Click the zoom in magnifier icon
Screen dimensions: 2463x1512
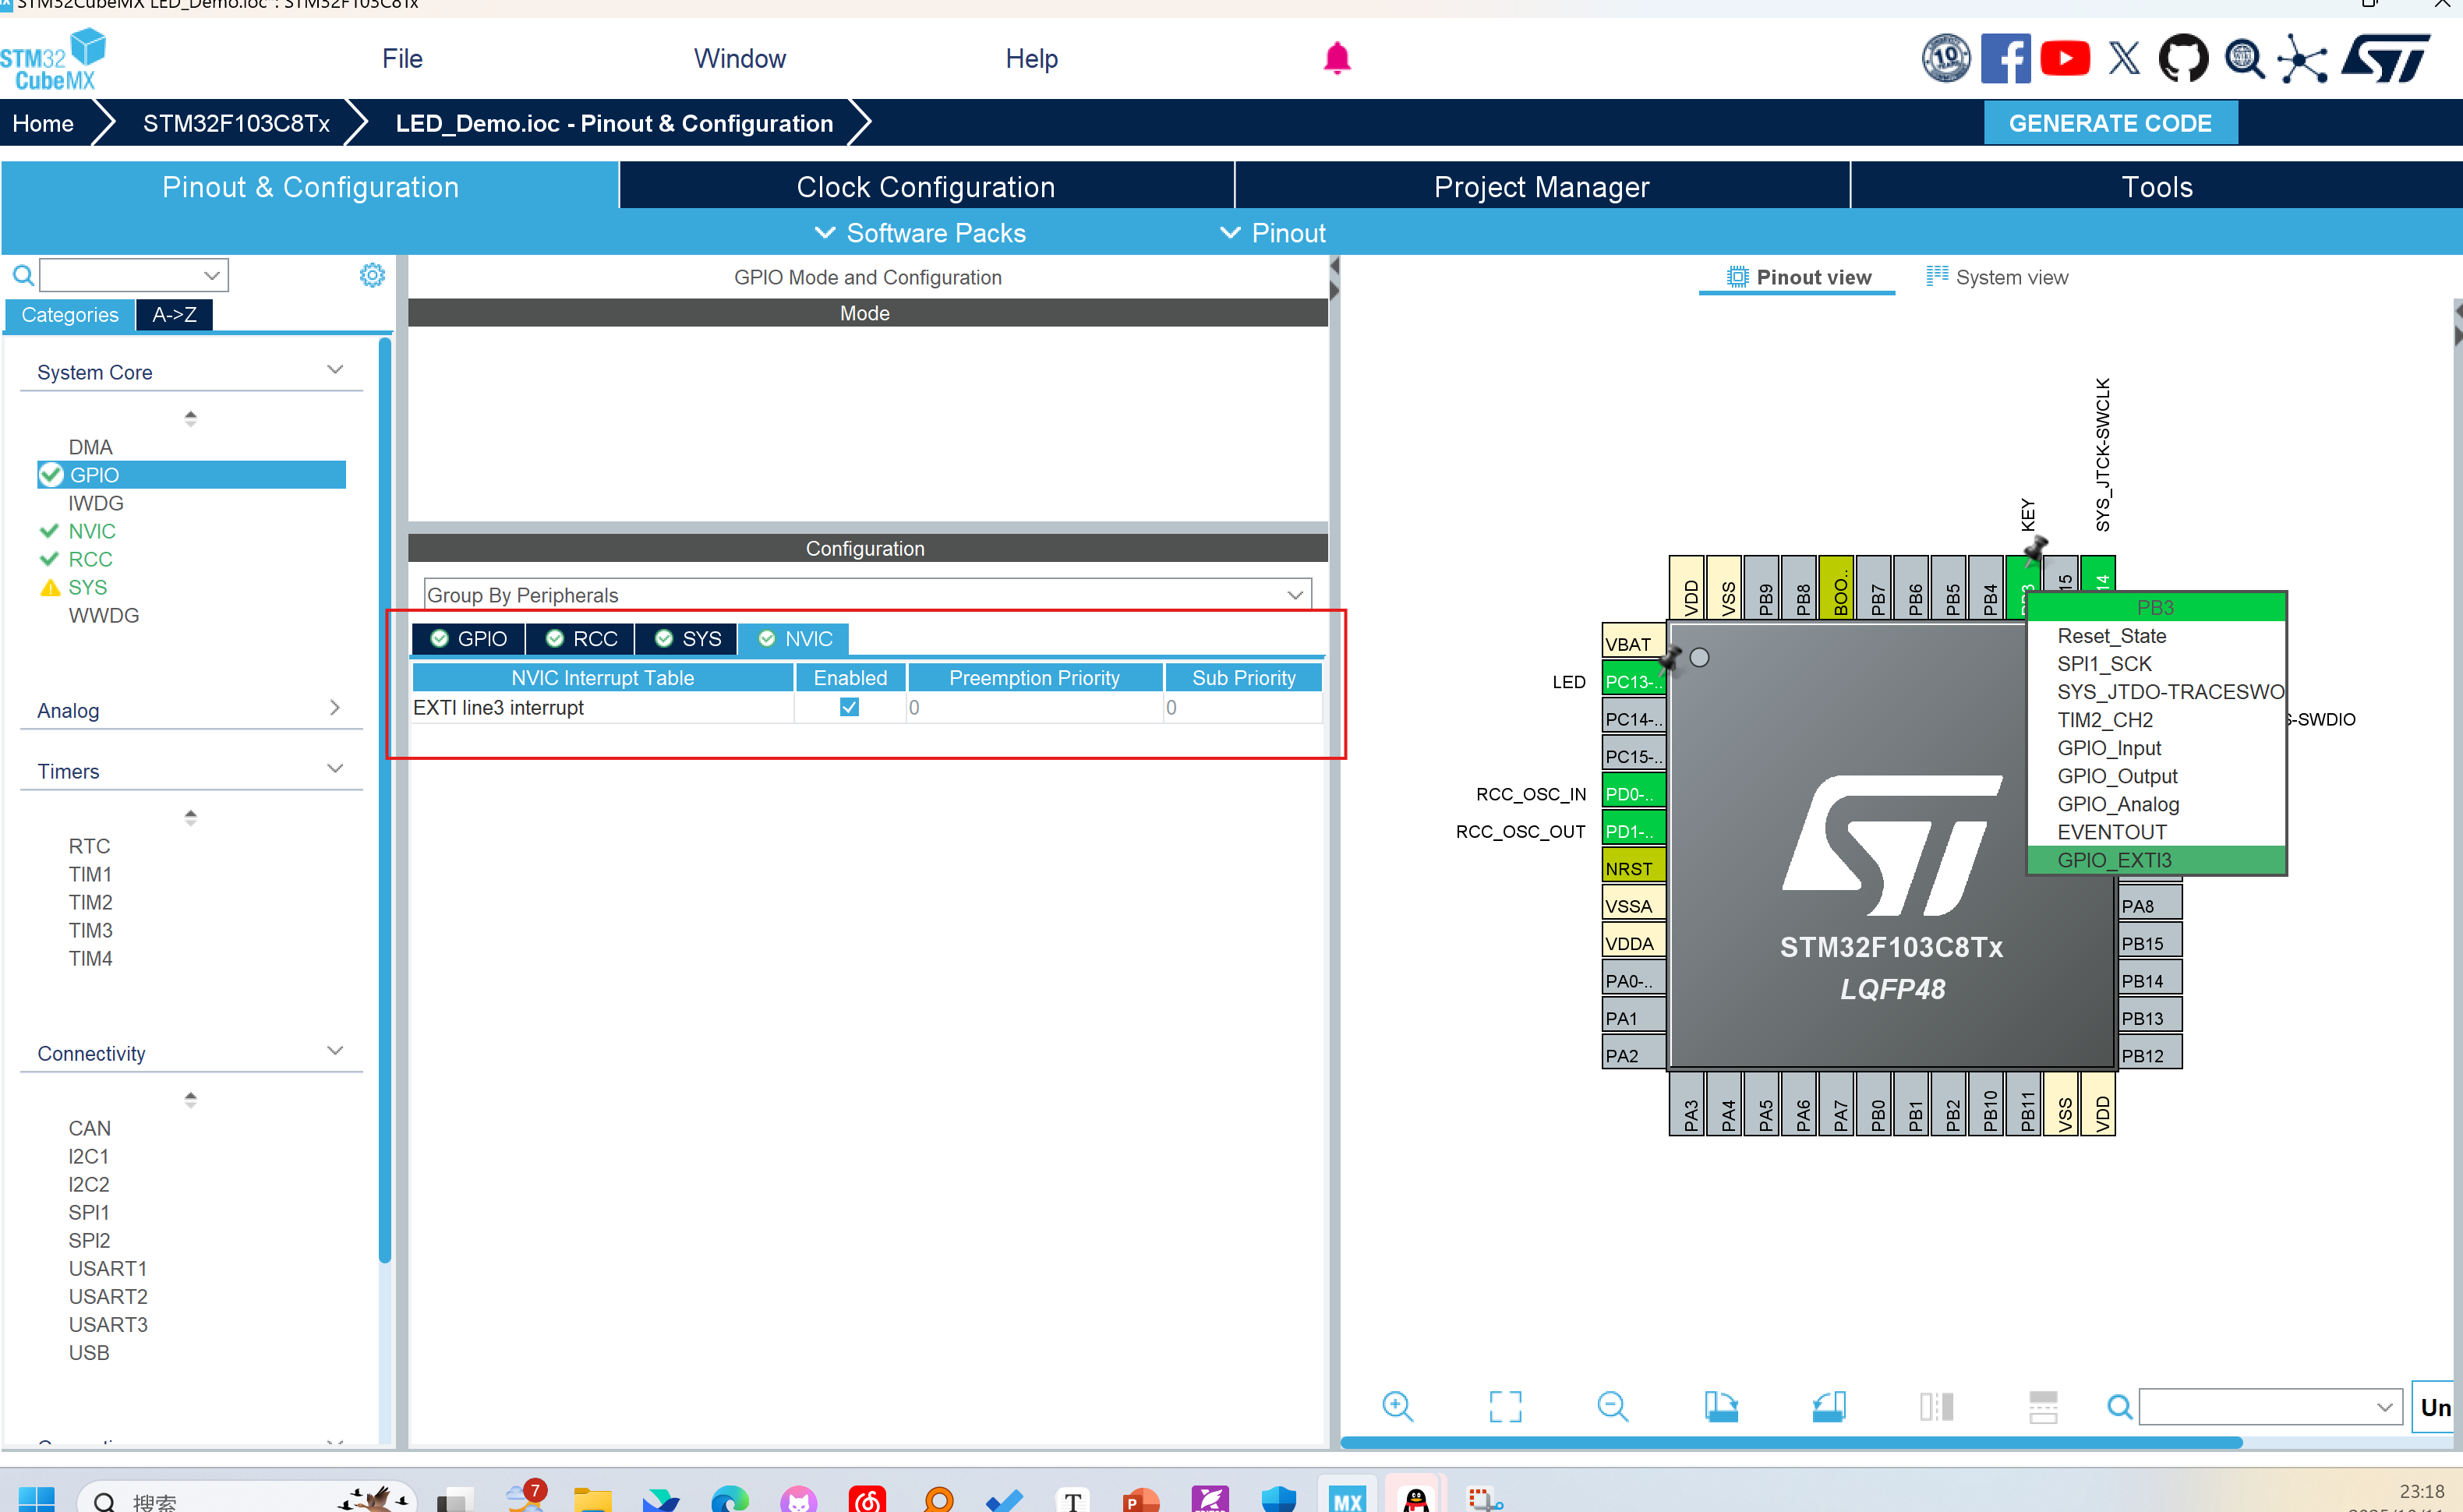(x=1397, y=1407)
